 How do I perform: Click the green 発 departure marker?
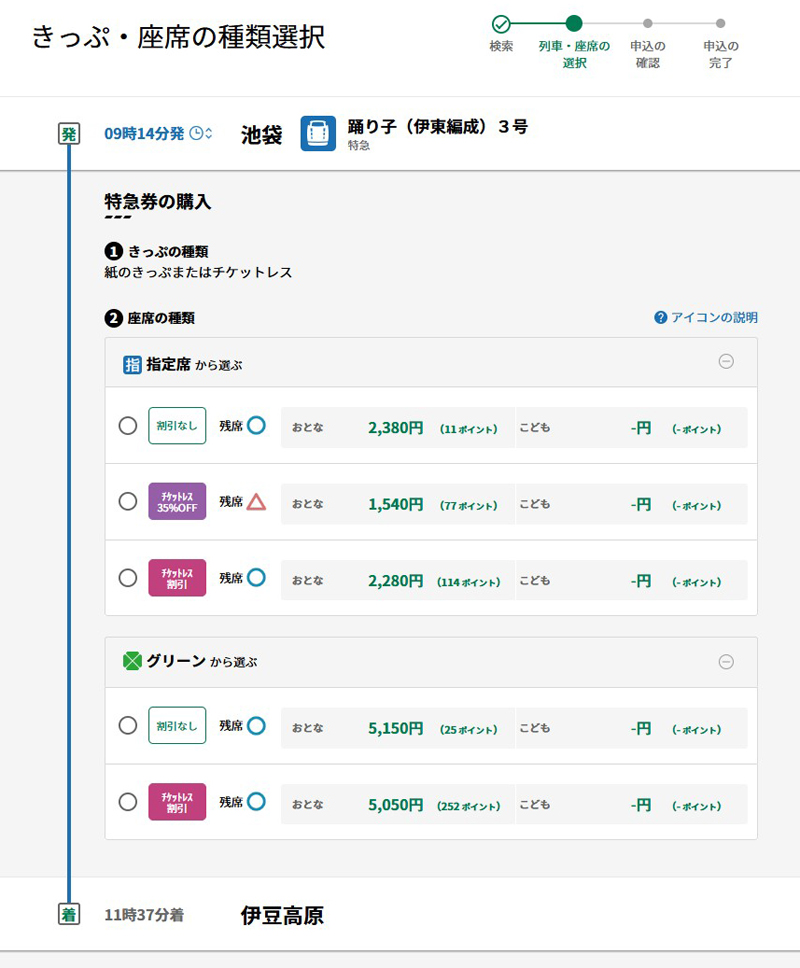[x=68, y=135]
